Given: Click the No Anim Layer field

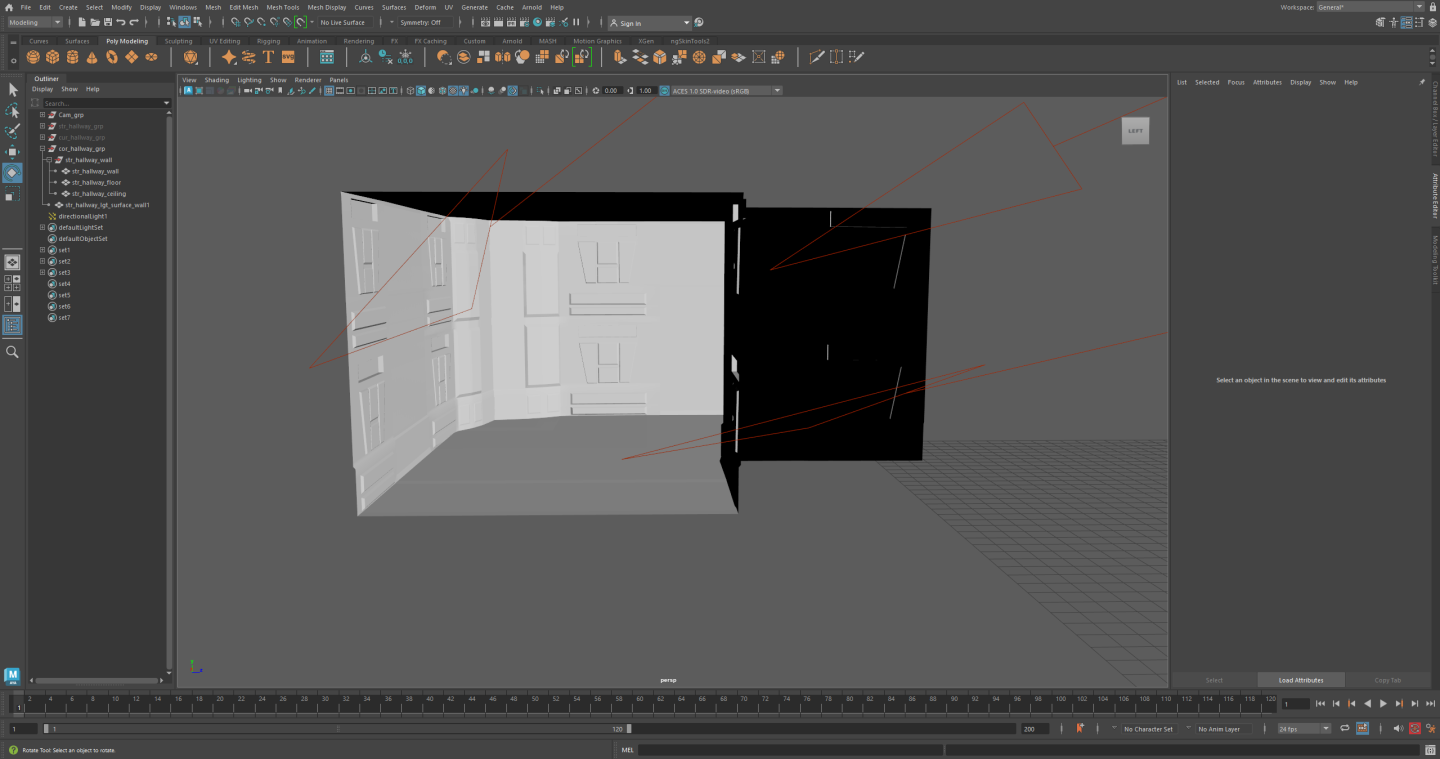Looking at the screenshot, I should click(x=1222, y=729).
